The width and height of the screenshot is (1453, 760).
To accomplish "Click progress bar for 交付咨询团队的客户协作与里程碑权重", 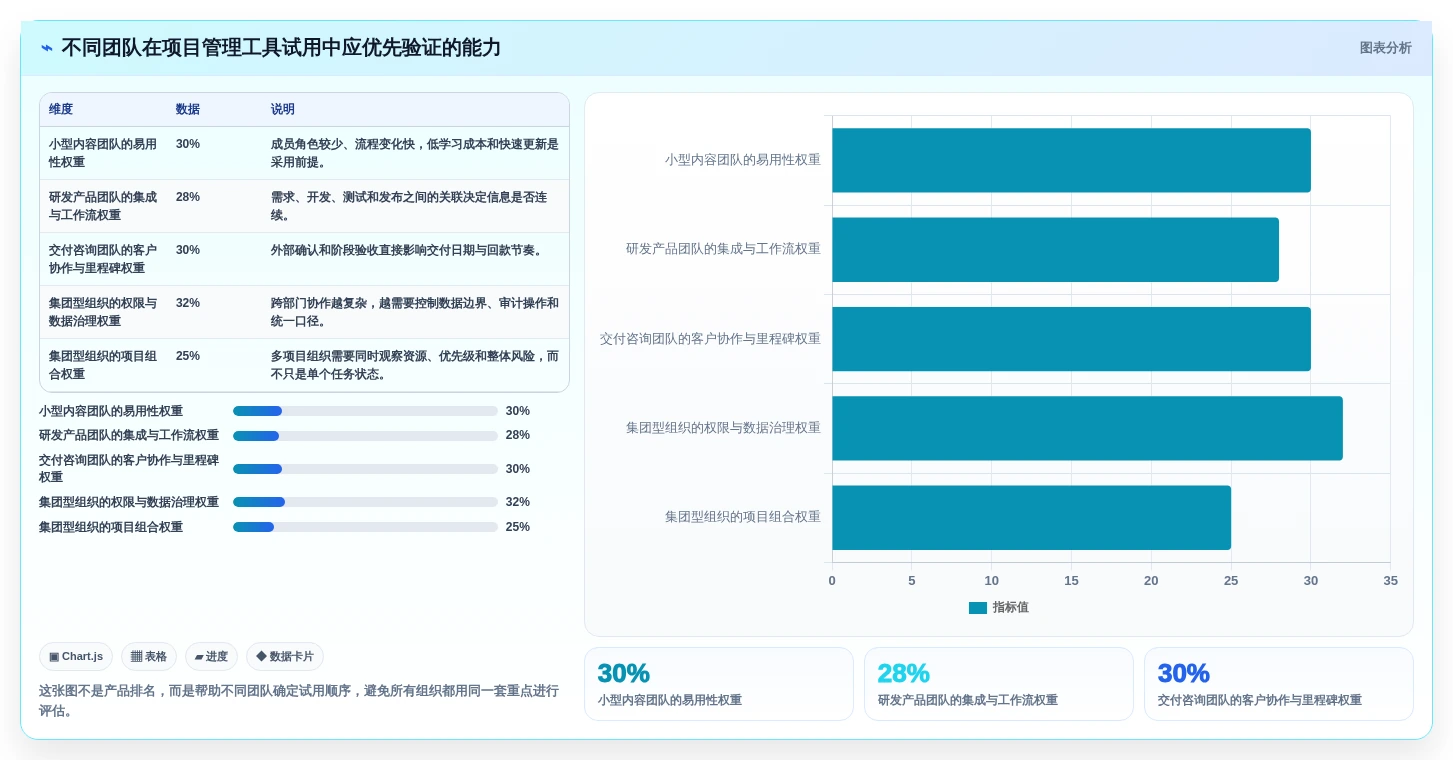I will [x=365, y=469].
